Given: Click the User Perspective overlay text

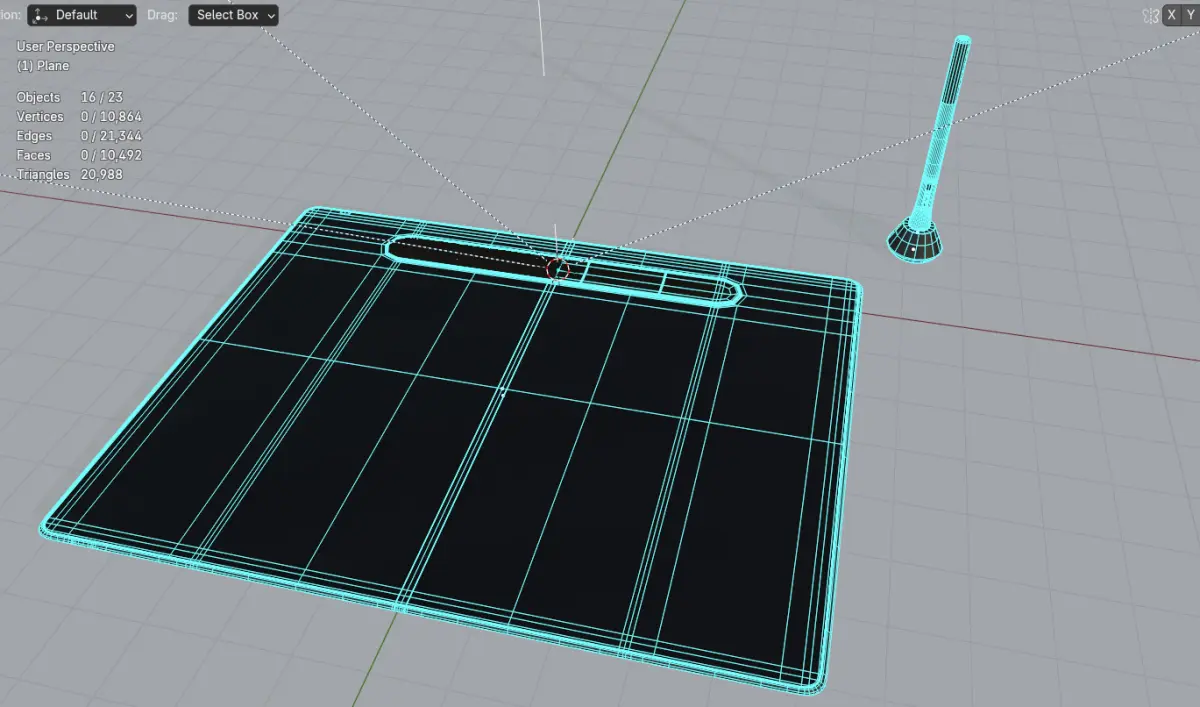Looking at the screenshot, I should click(66, 47).
